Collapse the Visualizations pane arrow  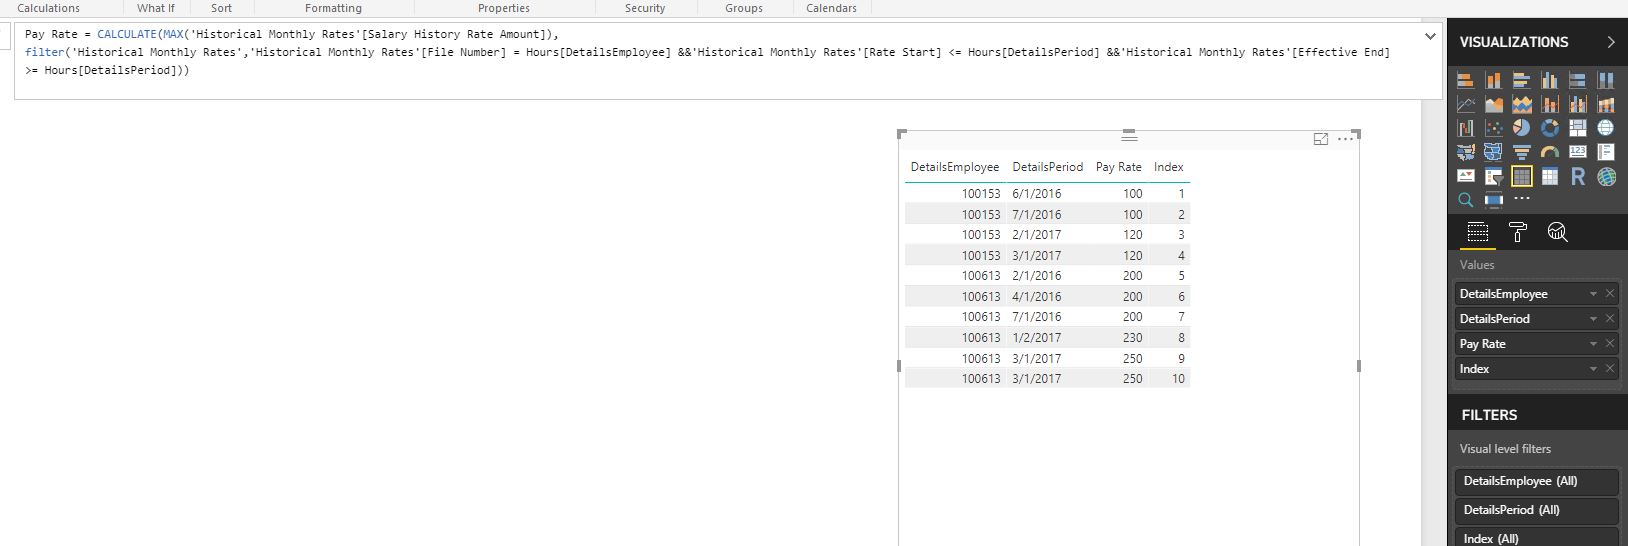click(1610, 42)
